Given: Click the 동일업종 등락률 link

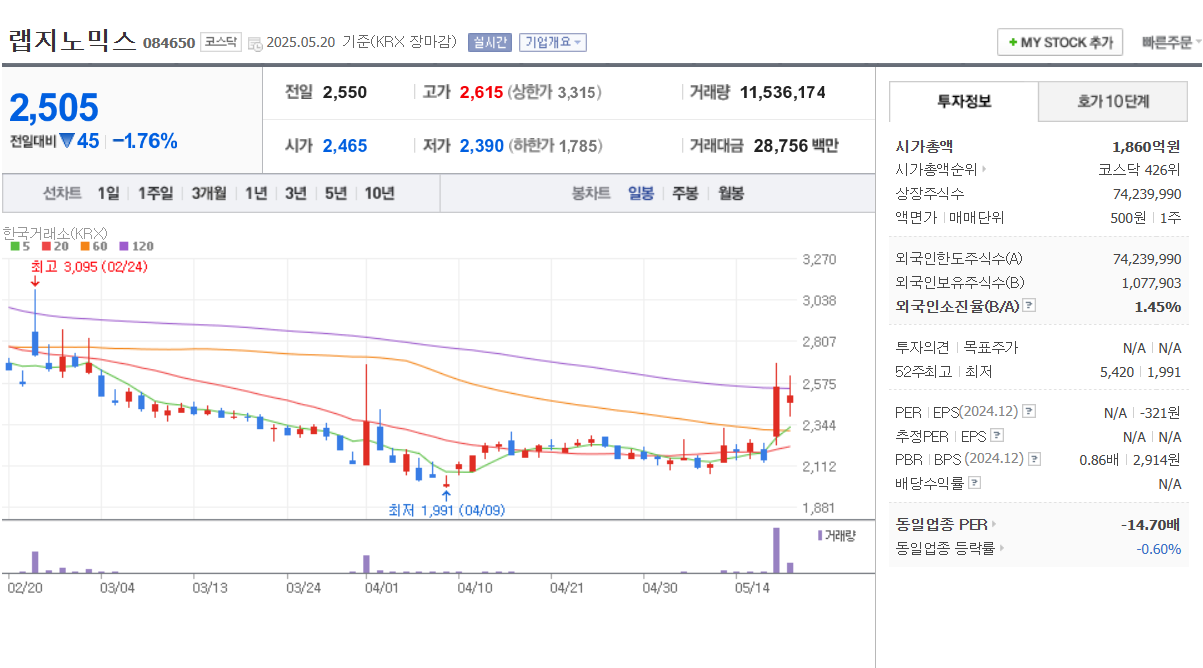Looking at the screenshot, I should [x=945, y=548].
